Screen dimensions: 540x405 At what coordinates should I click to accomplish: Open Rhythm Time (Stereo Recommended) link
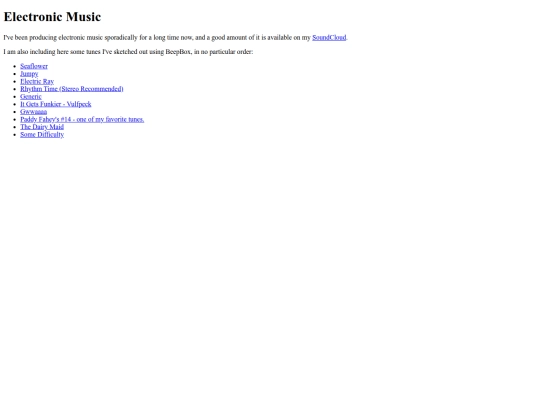tap(72, 89)
